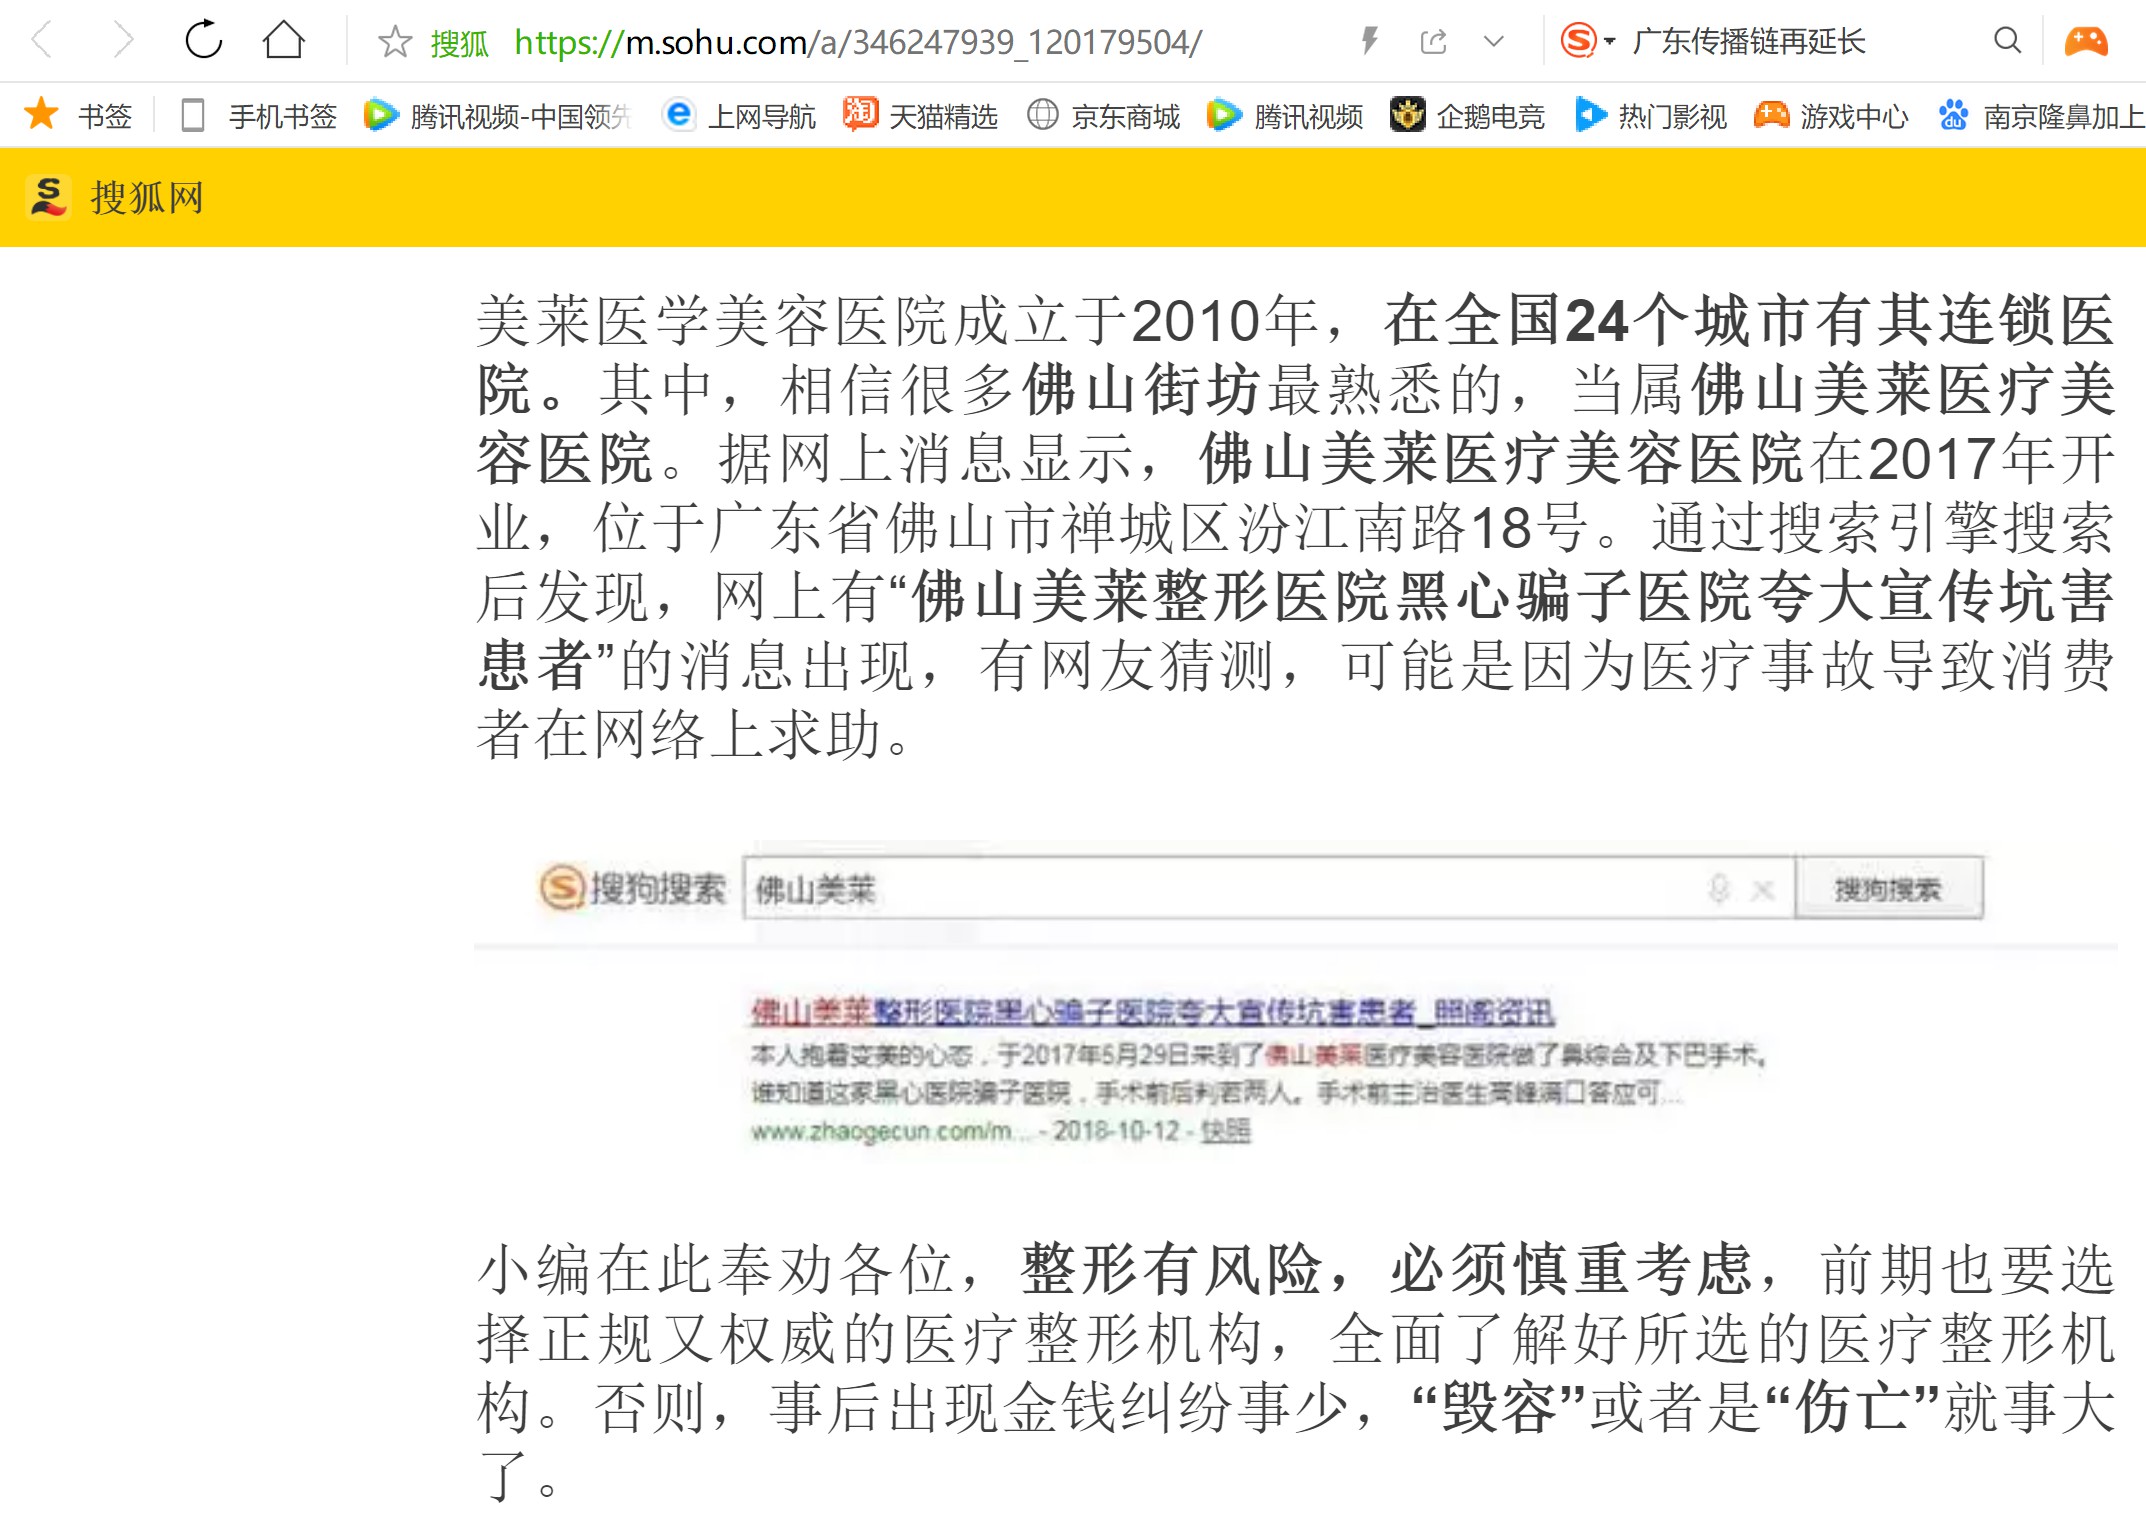This screenshot has width=2146, height=1535.
Task: Click the quoted bold word “伤亡”
Action: pos(1854,1408)
